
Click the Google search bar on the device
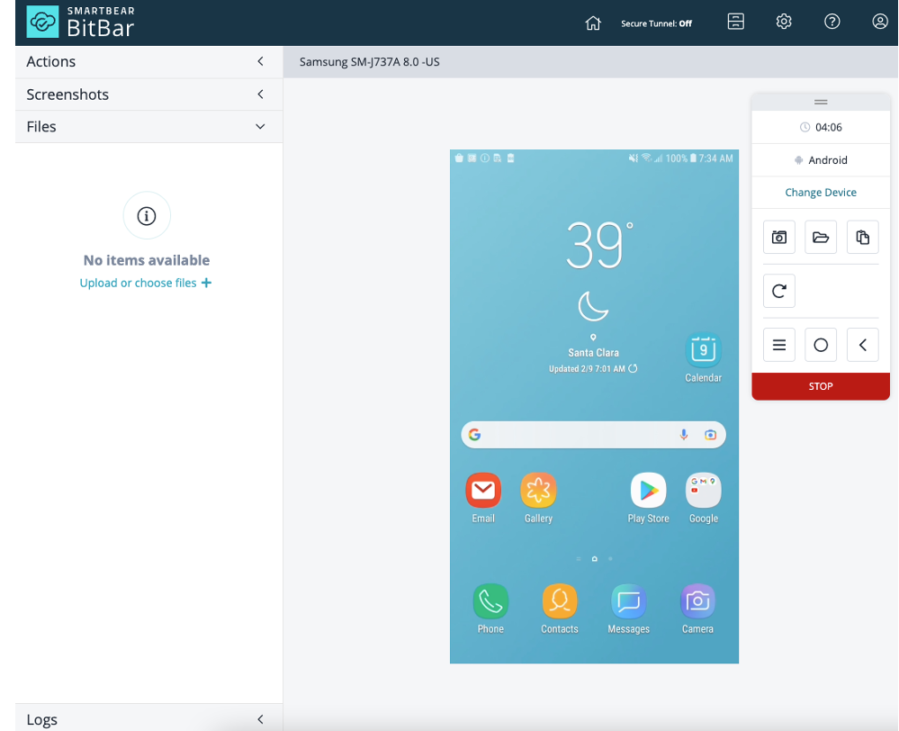coord(593,435)
